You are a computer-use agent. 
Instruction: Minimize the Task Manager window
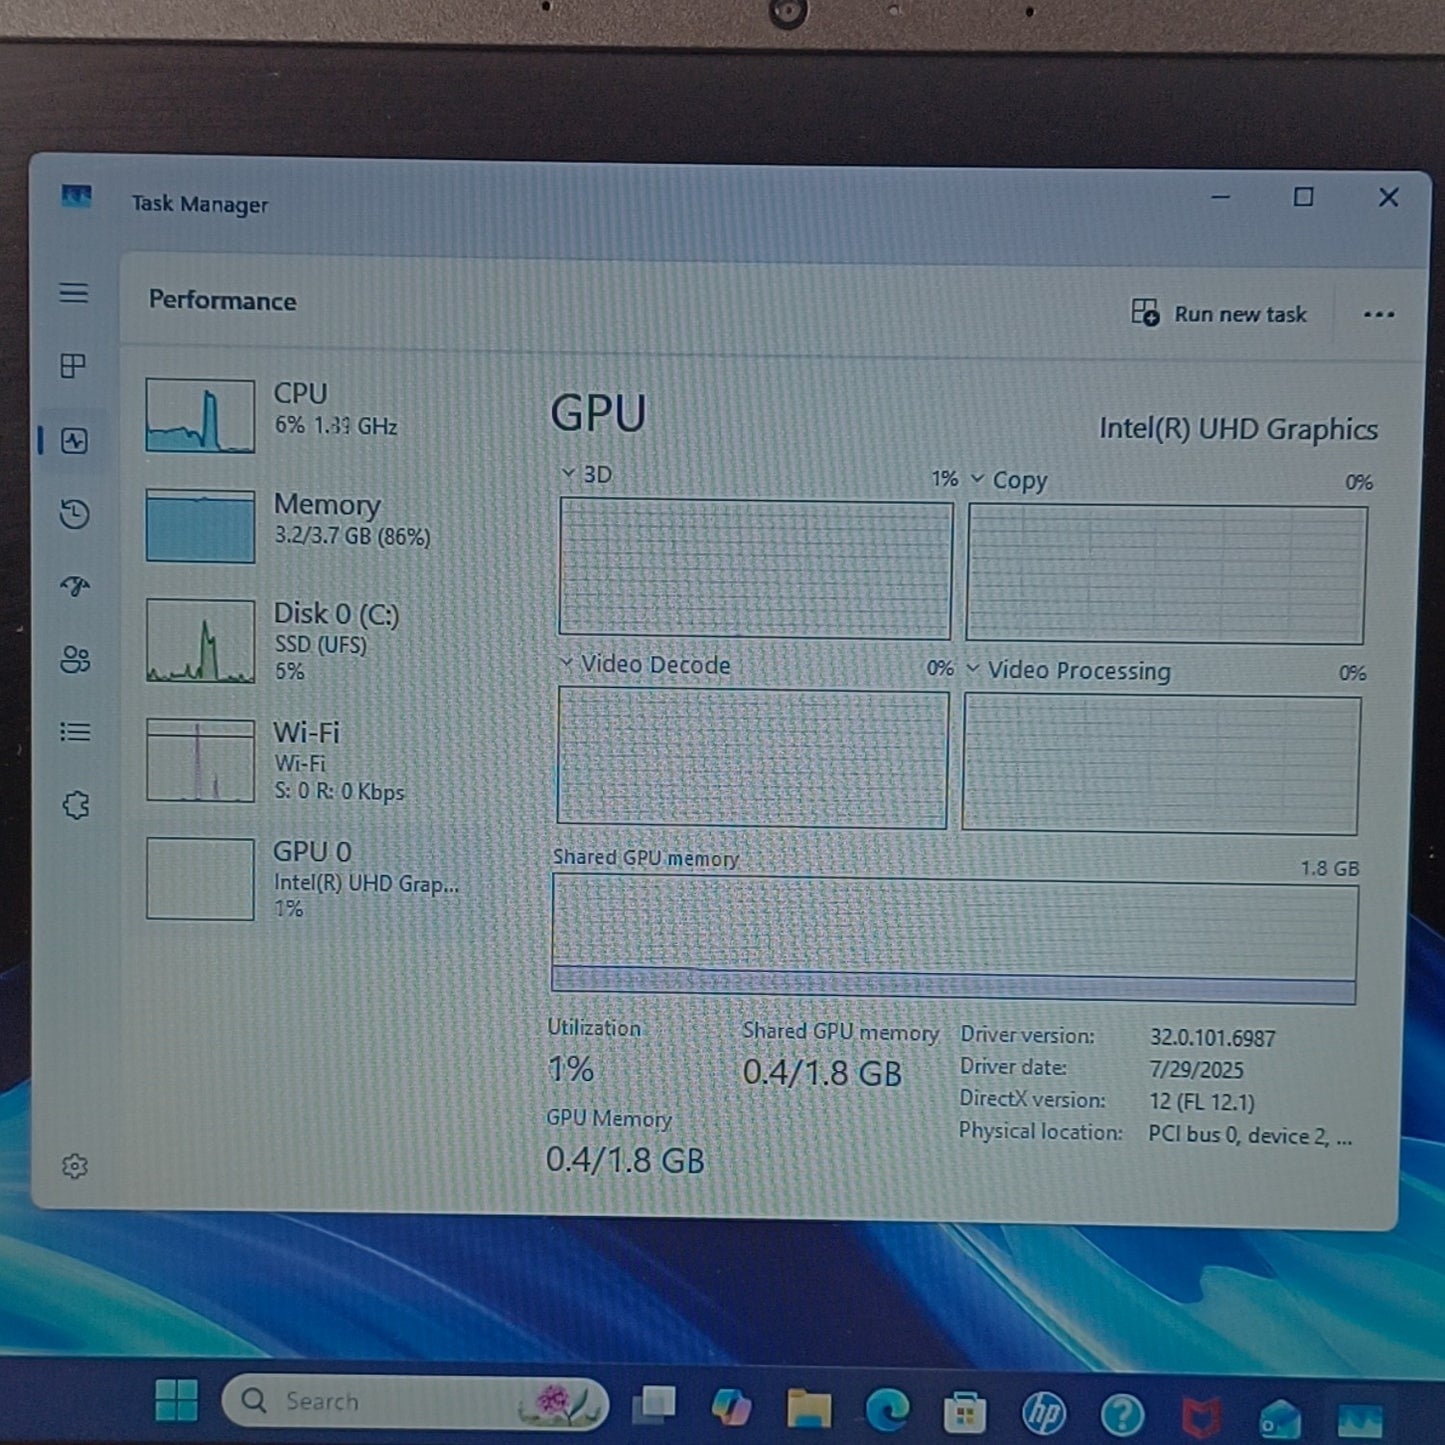coord(1220,197)
